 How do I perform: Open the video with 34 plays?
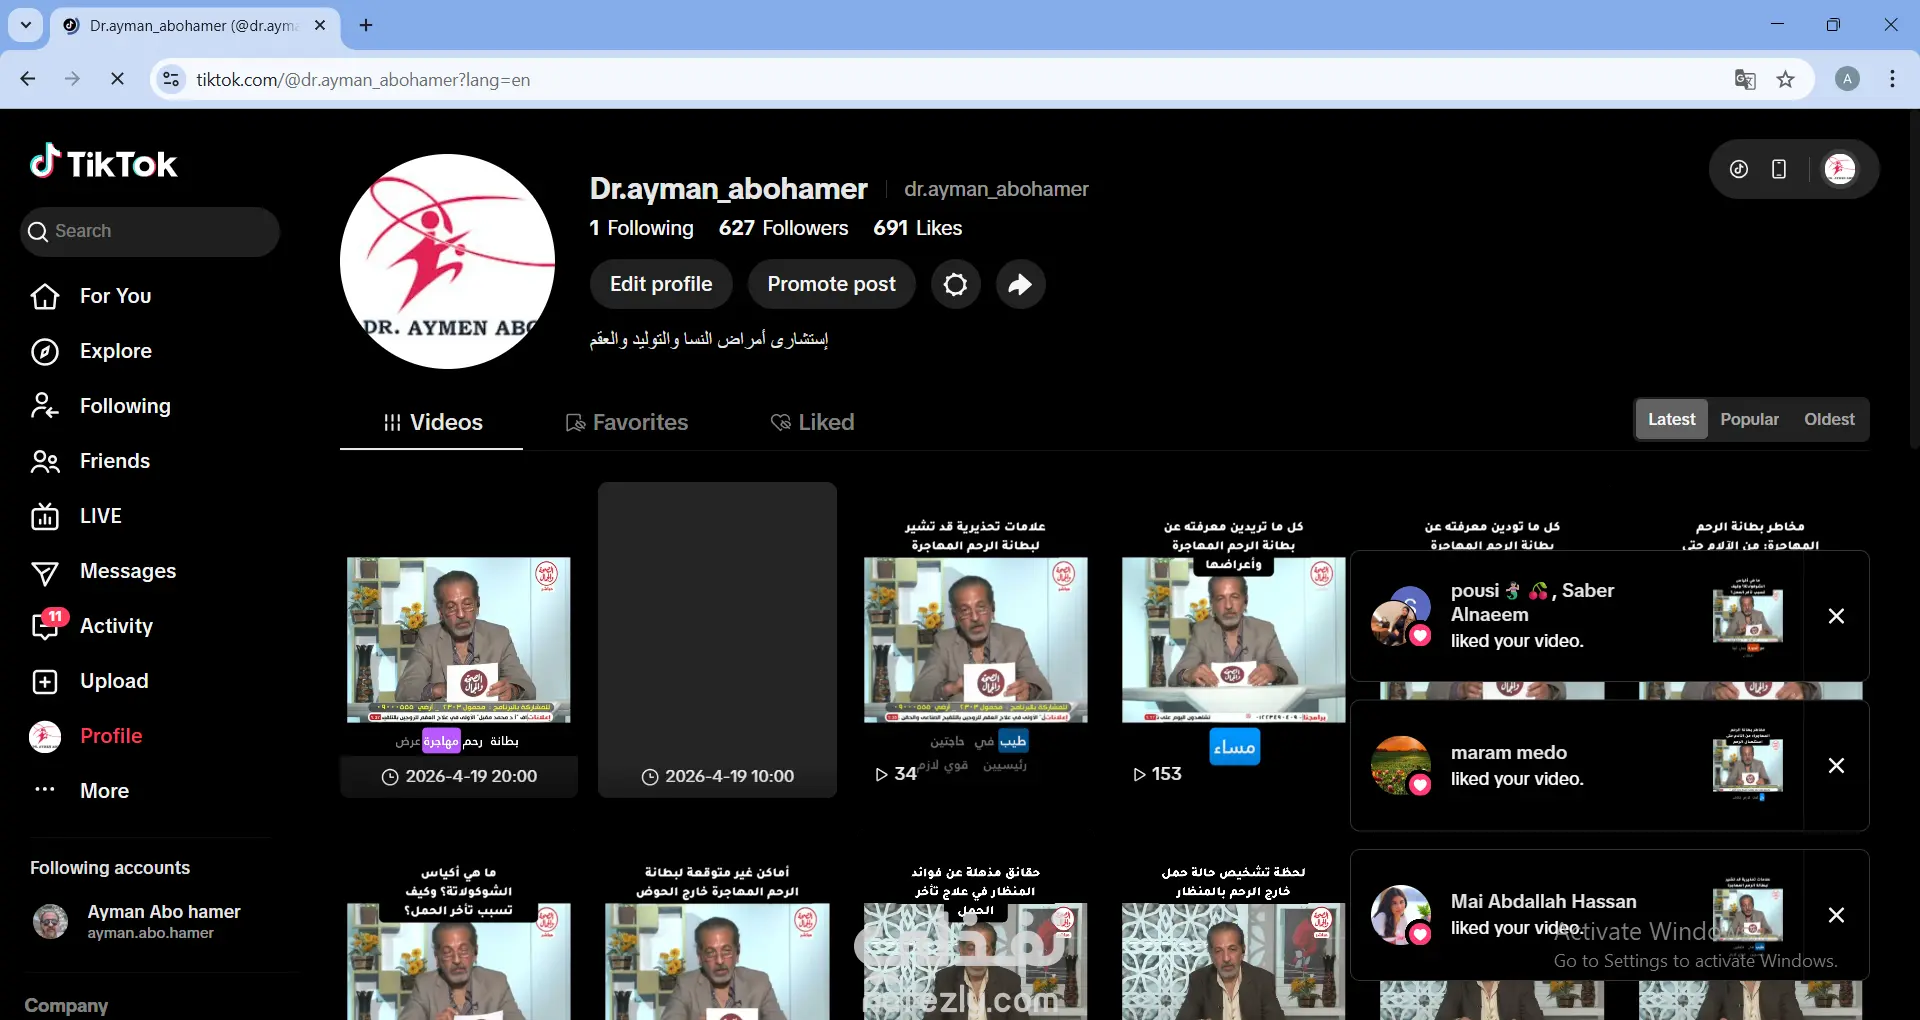point(975,640)
